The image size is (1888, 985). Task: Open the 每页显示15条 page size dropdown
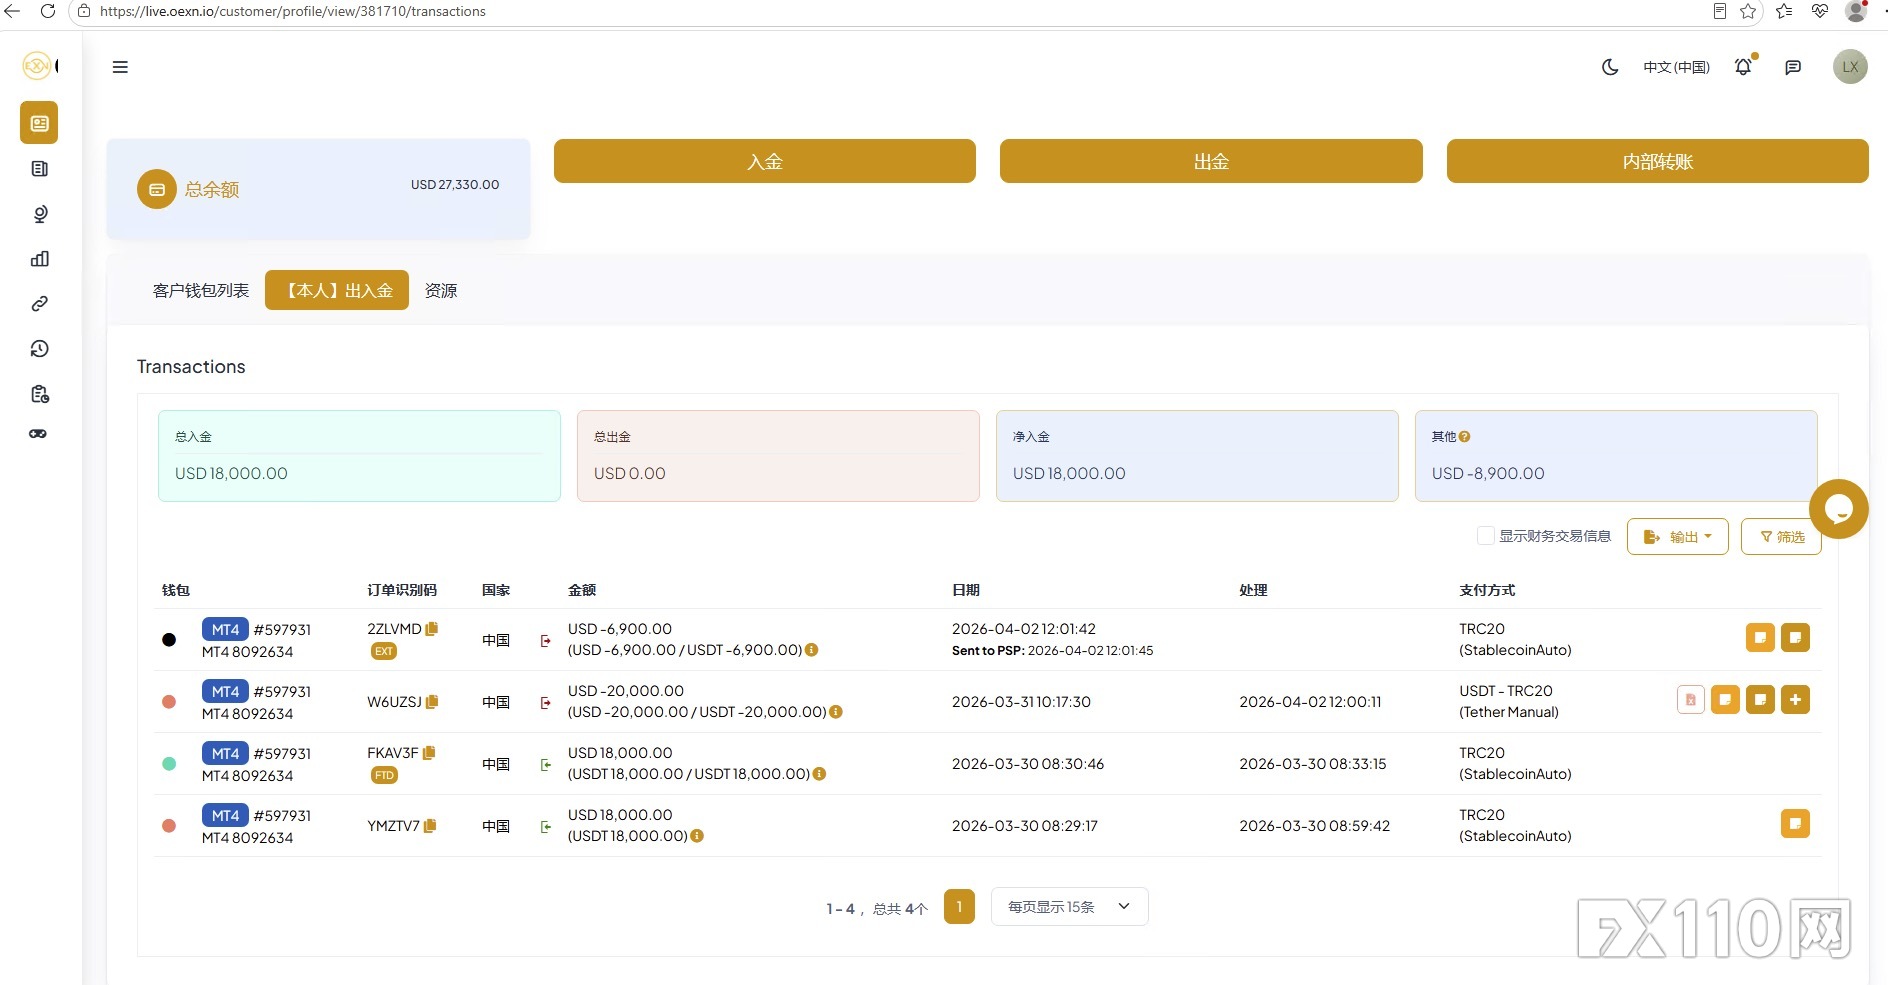[1069, 907]
